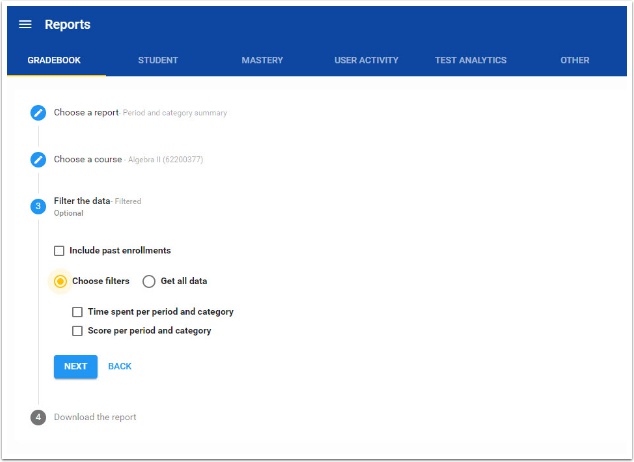Click the pencil icon for Choose a course
This screenshot has height=462, width=634.
coord(38,159)
